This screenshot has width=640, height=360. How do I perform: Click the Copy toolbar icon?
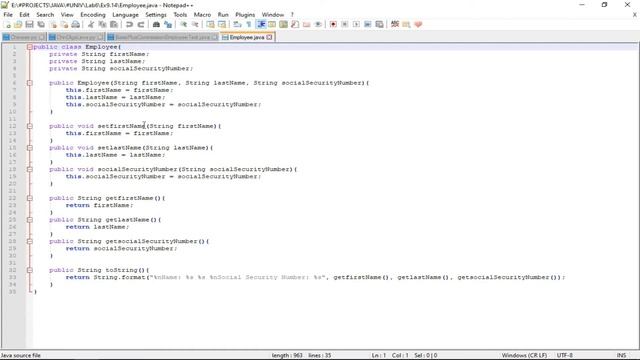(x=102, y=24)
